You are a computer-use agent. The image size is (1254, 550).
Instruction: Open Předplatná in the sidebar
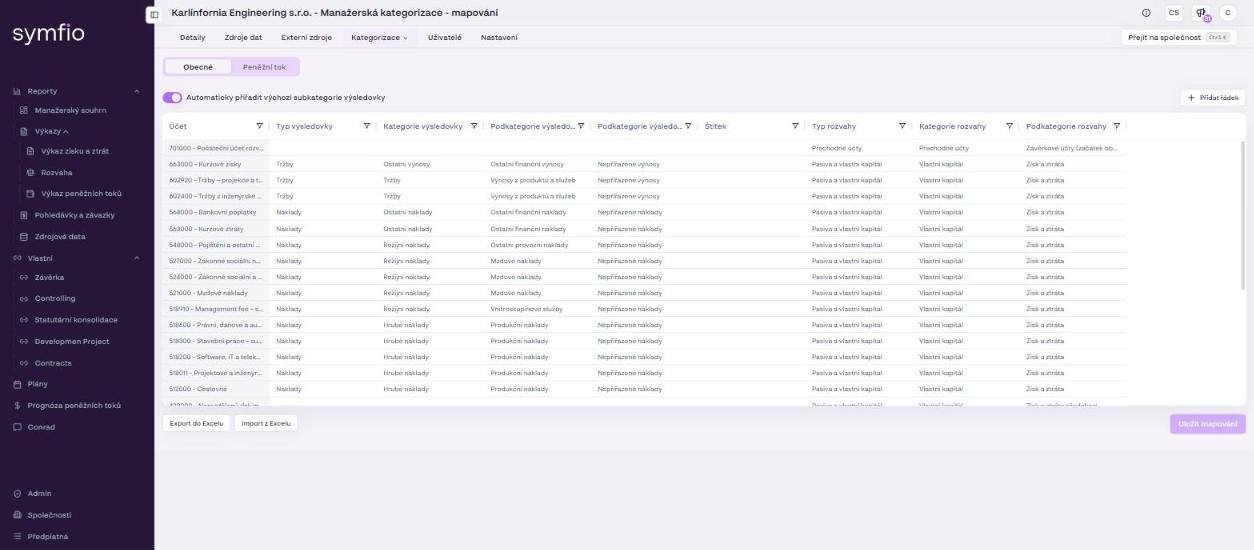[46, 536]
